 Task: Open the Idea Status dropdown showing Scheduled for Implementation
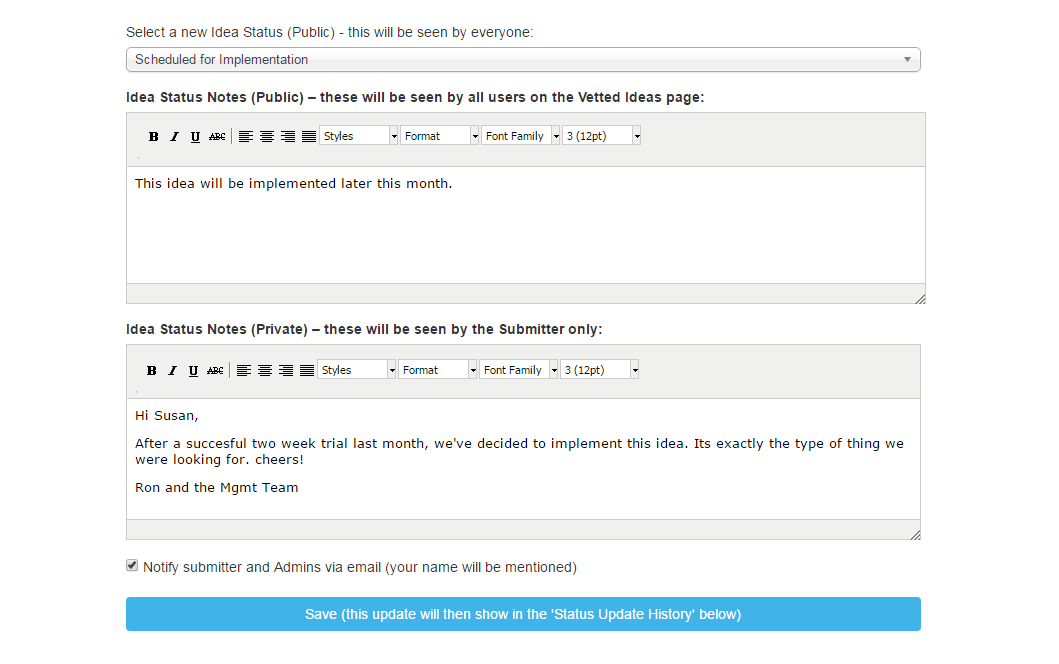click(522, 59)
